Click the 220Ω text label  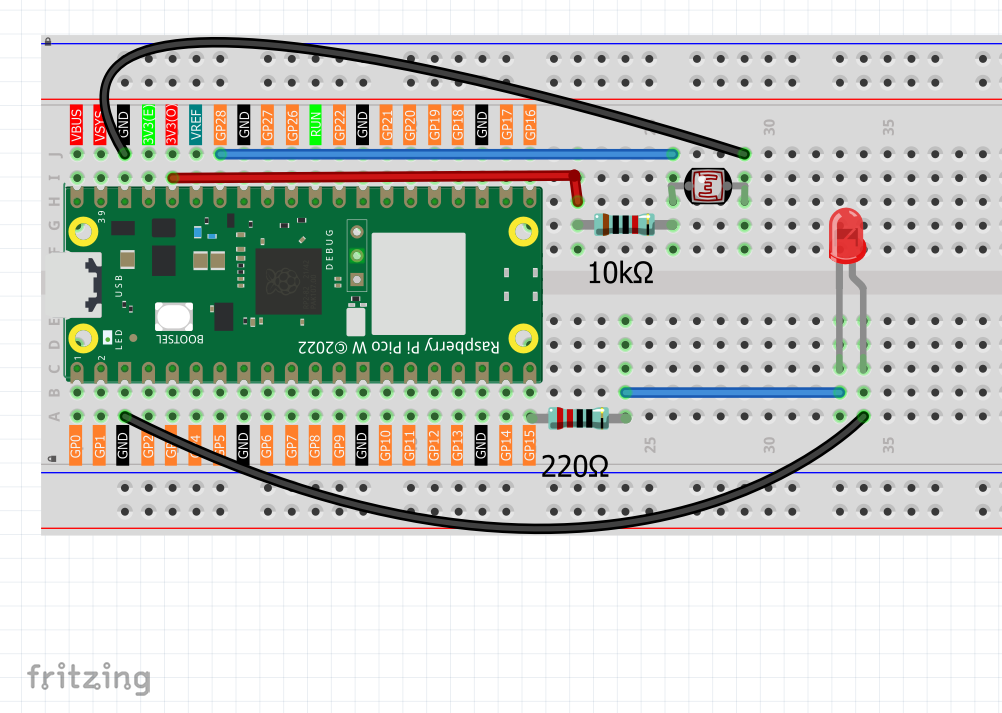pos(574,466)
